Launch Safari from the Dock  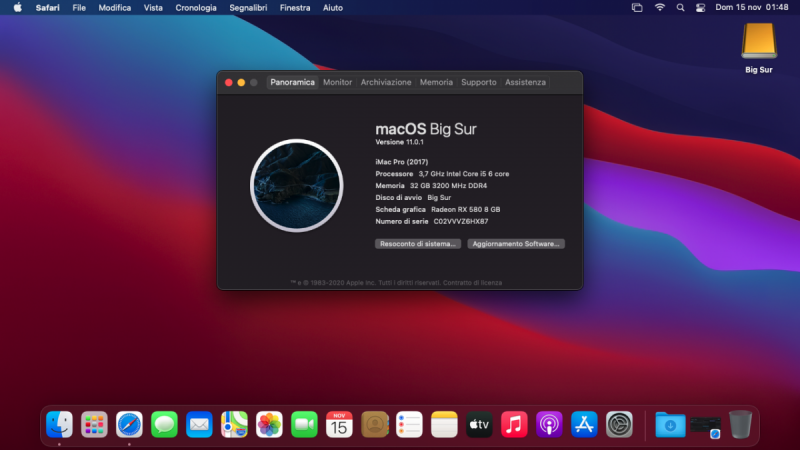[x=129, y=424]
